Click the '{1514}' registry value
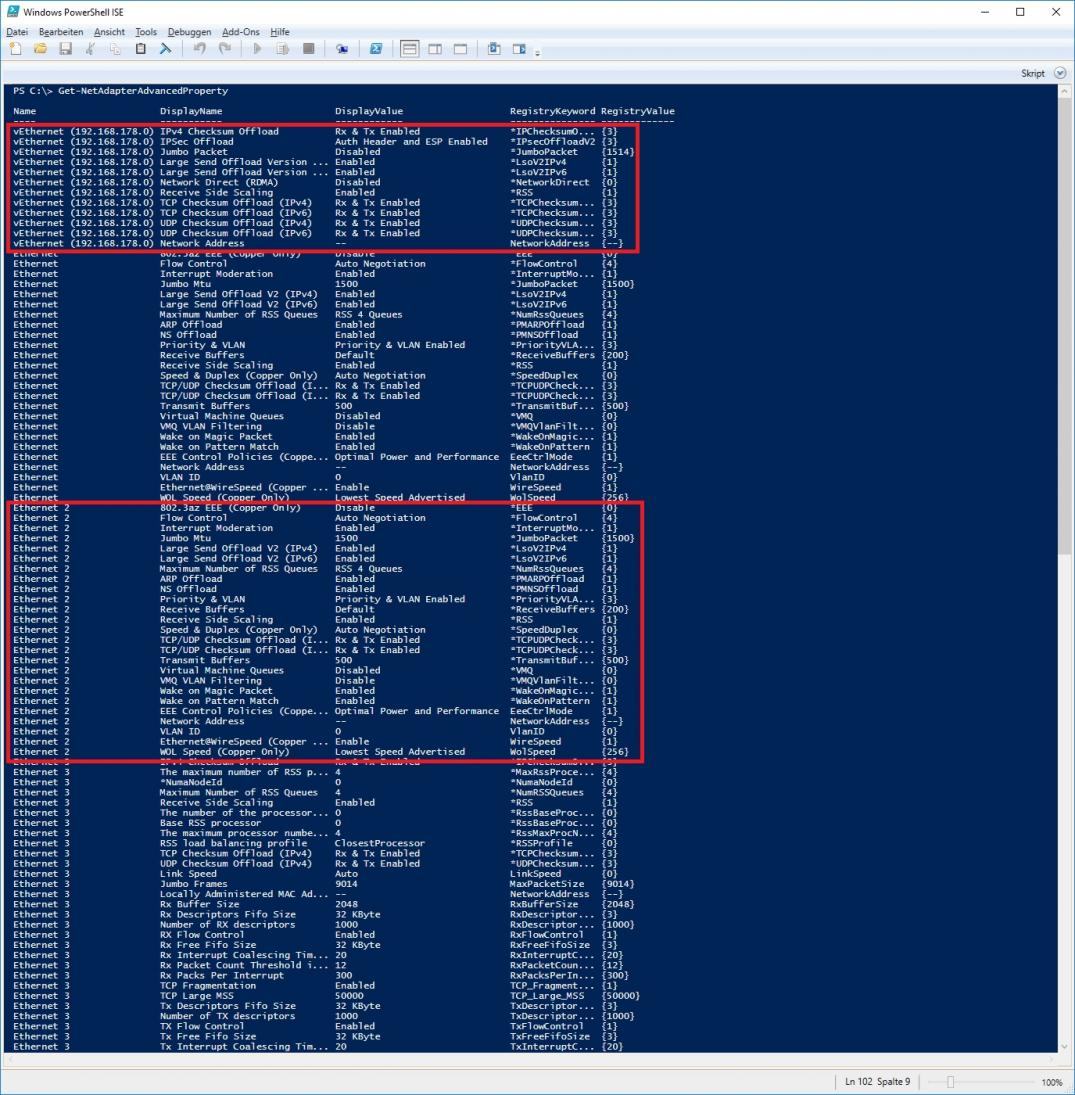This screenshot has width=1075, height=1095. 617,152
